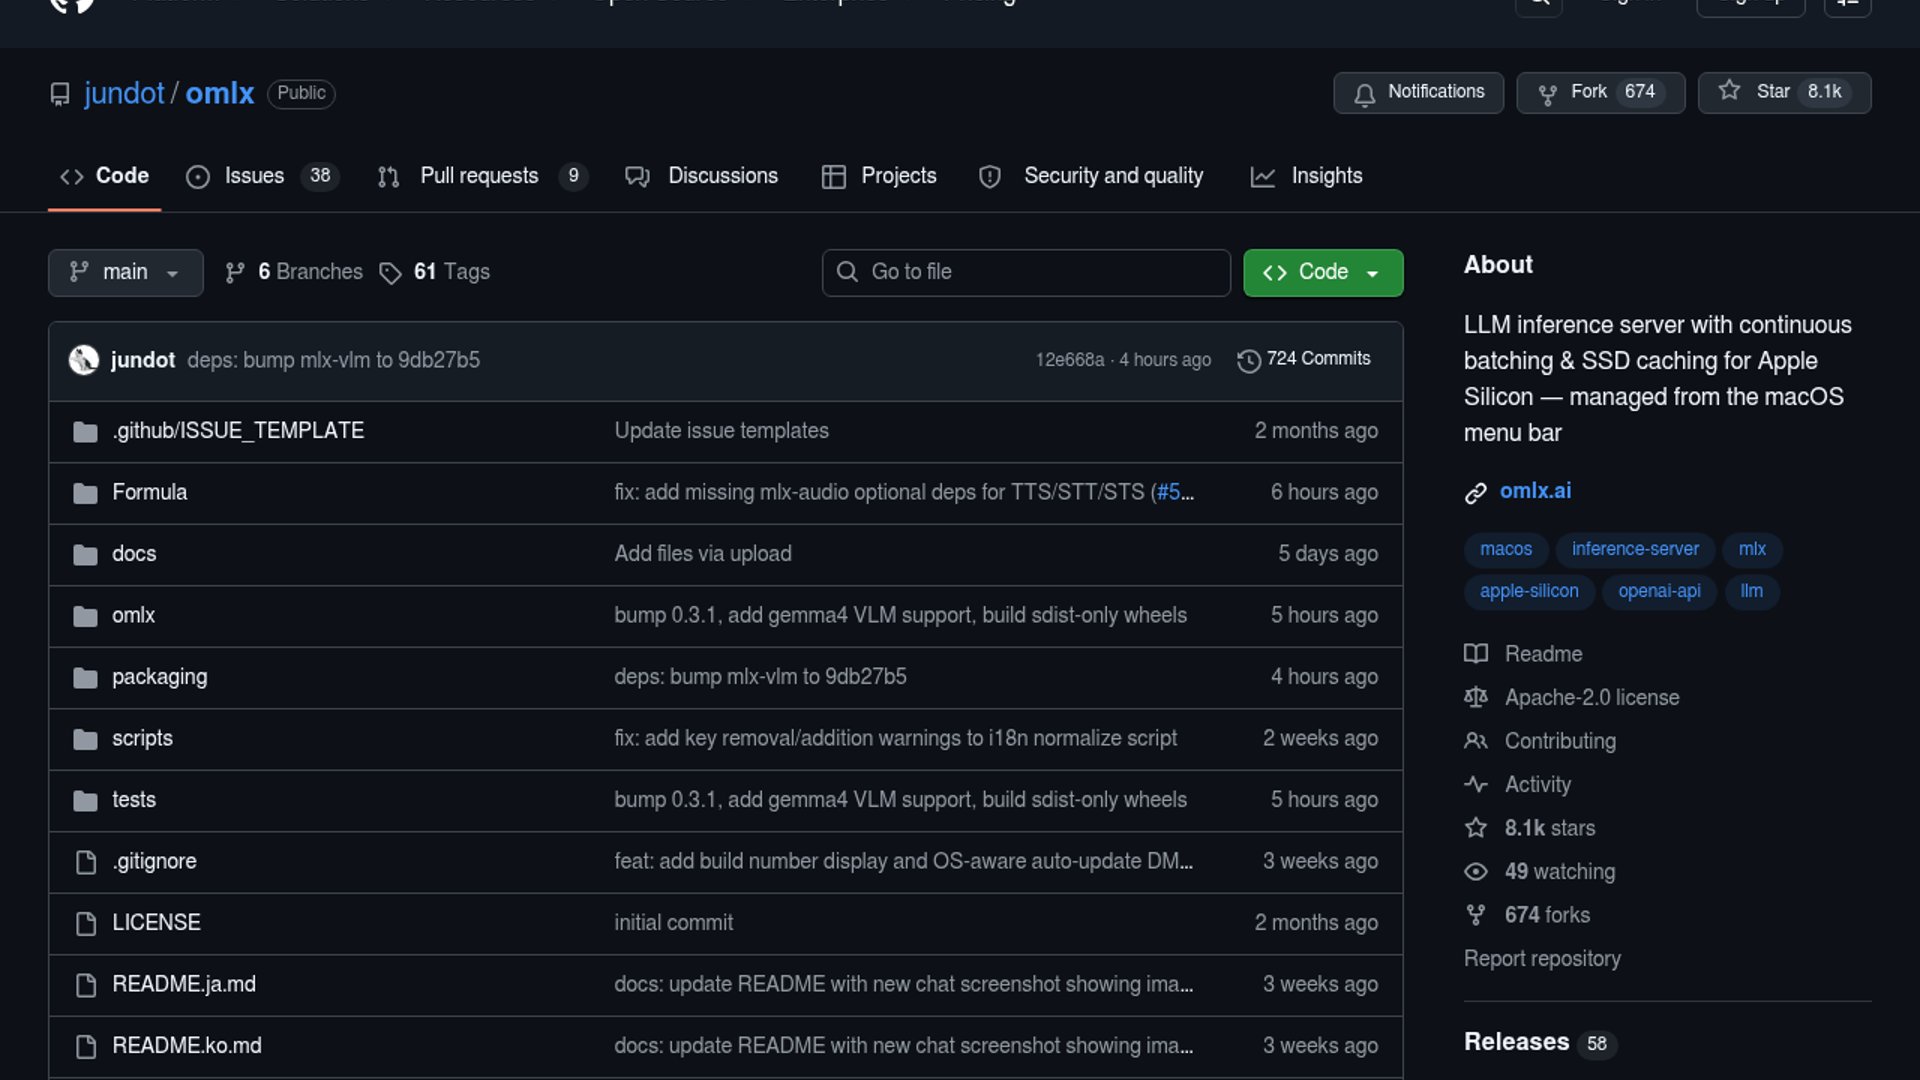Viewport: 1920px width, 1080px height.
Task: Click the tags icon beside 61 Tags
Action: click(x=390, y=273)
